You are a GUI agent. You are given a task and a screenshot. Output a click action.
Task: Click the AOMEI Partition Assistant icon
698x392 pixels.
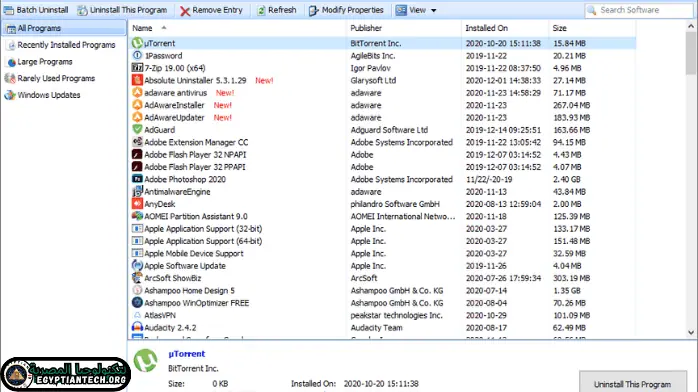tap(137, 216)
